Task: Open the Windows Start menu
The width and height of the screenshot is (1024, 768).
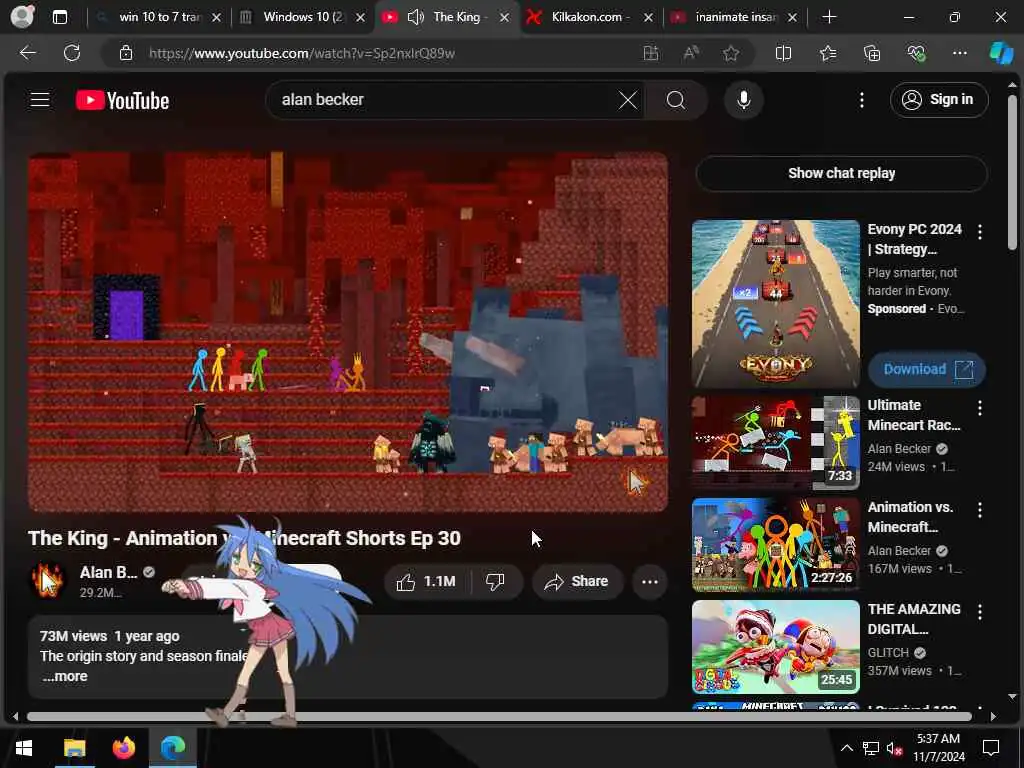Action: [x=24, y=748]
